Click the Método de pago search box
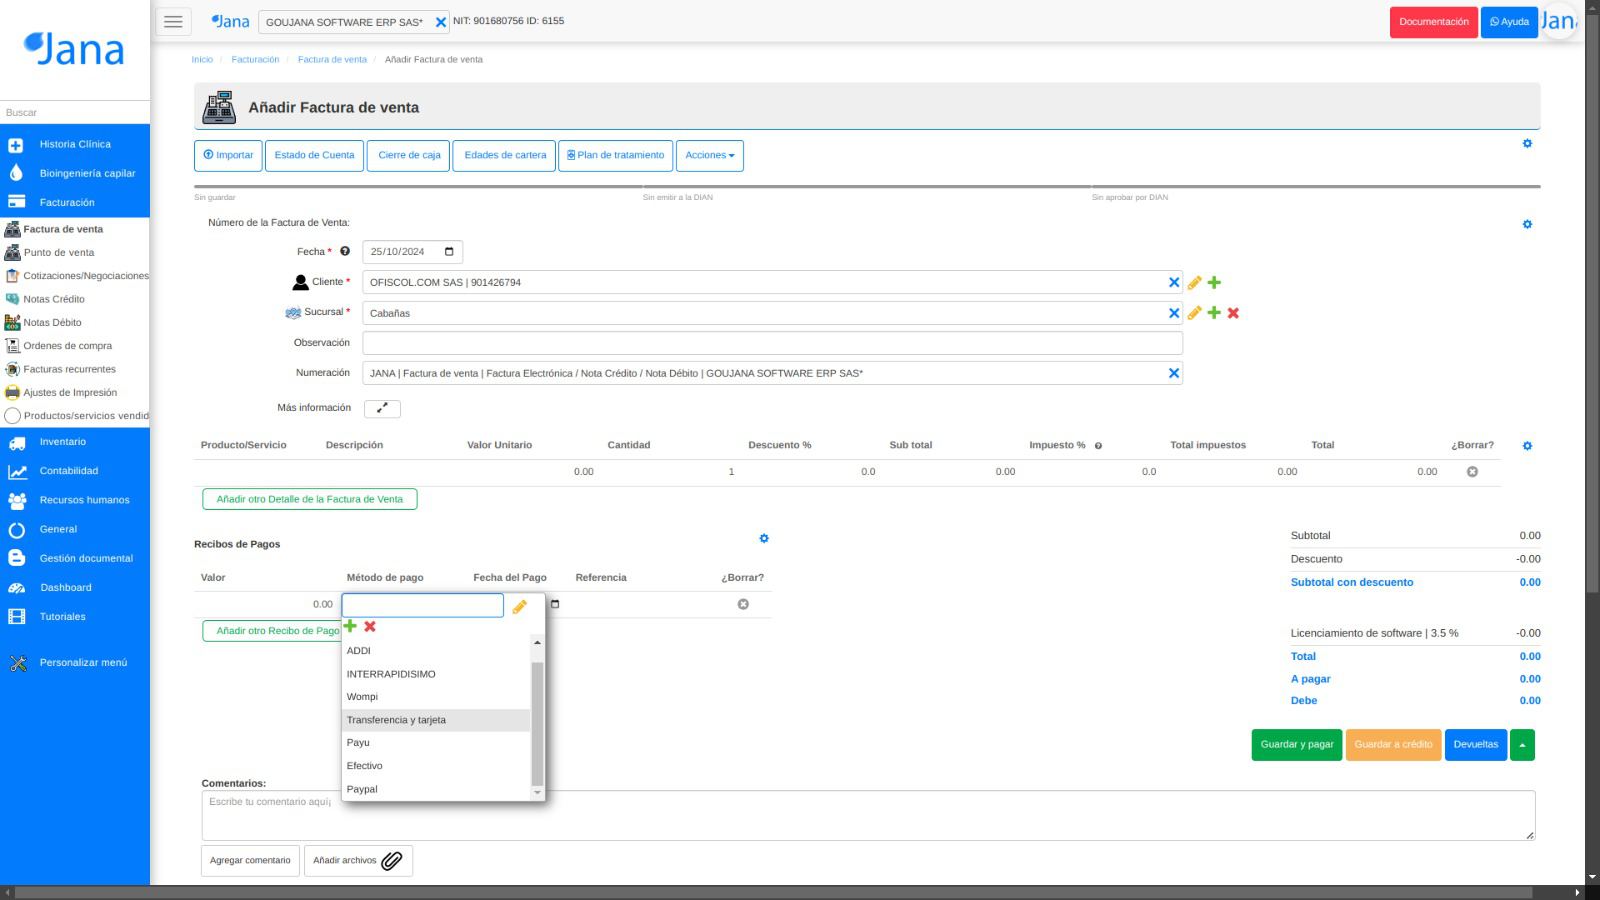 423,605
